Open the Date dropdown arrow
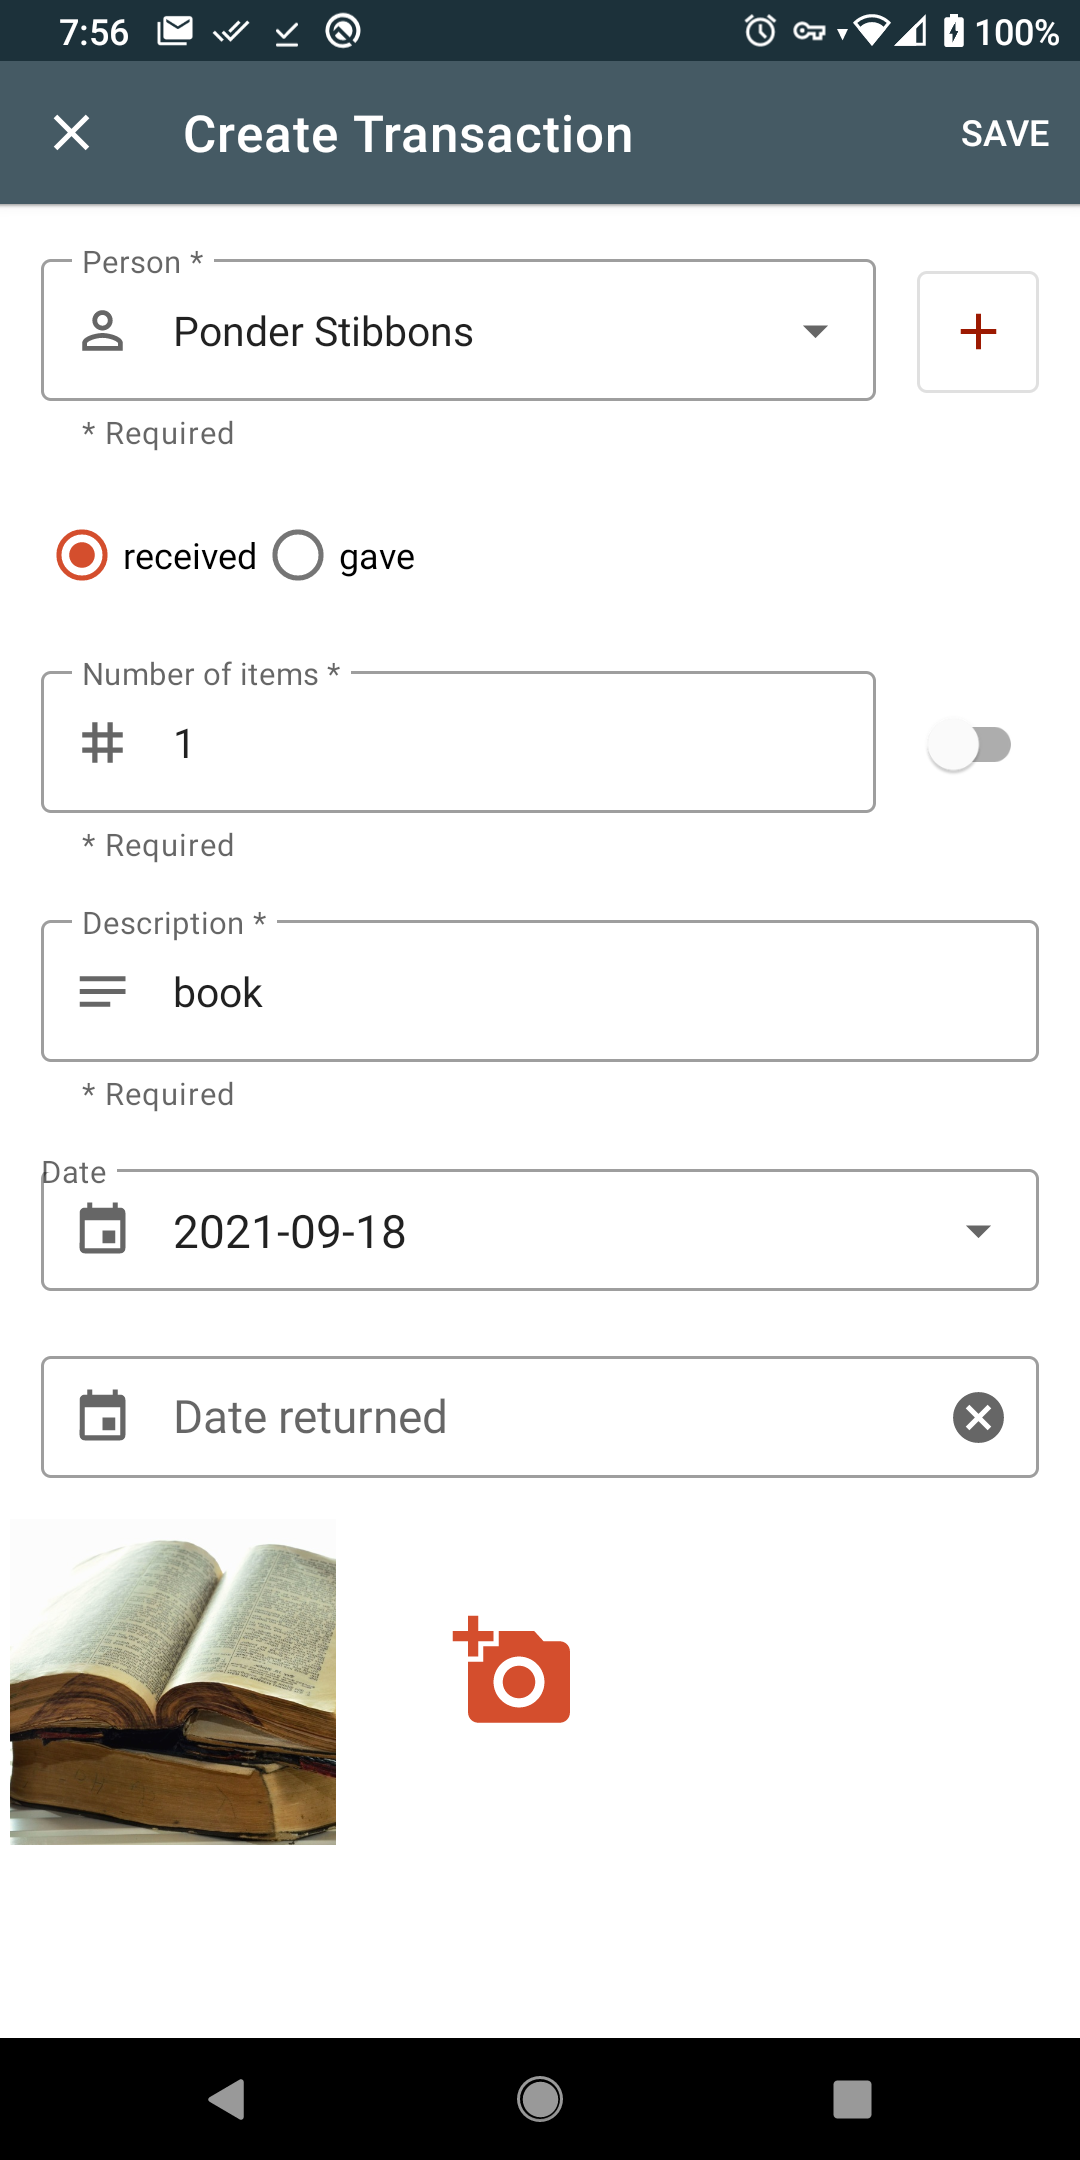The height and width of the screenshot is (2160, 1080). tap(978, 1231)
